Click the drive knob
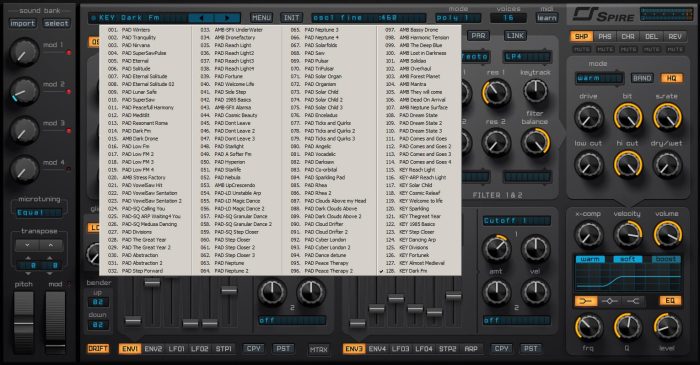Image resolution: width=700 pixels, height=365 pixels. (589, 117)
